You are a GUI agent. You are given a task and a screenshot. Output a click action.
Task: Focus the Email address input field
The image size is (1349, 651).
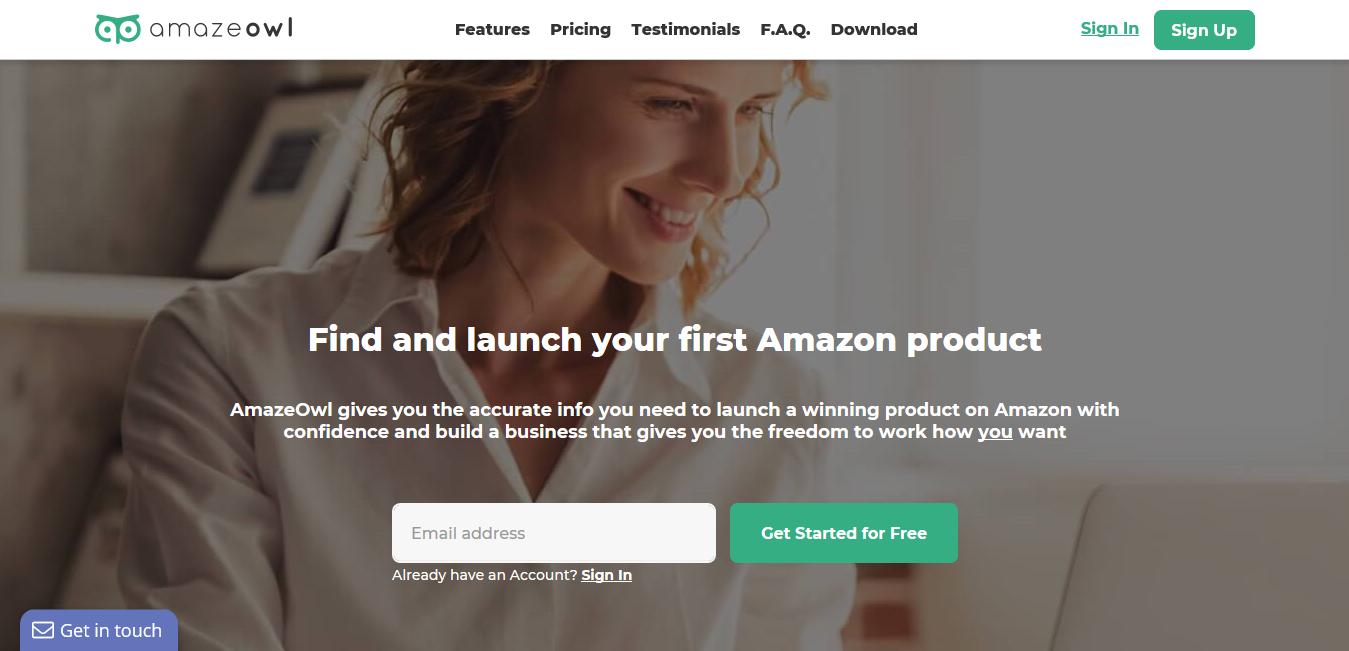[x=554, y=533]
